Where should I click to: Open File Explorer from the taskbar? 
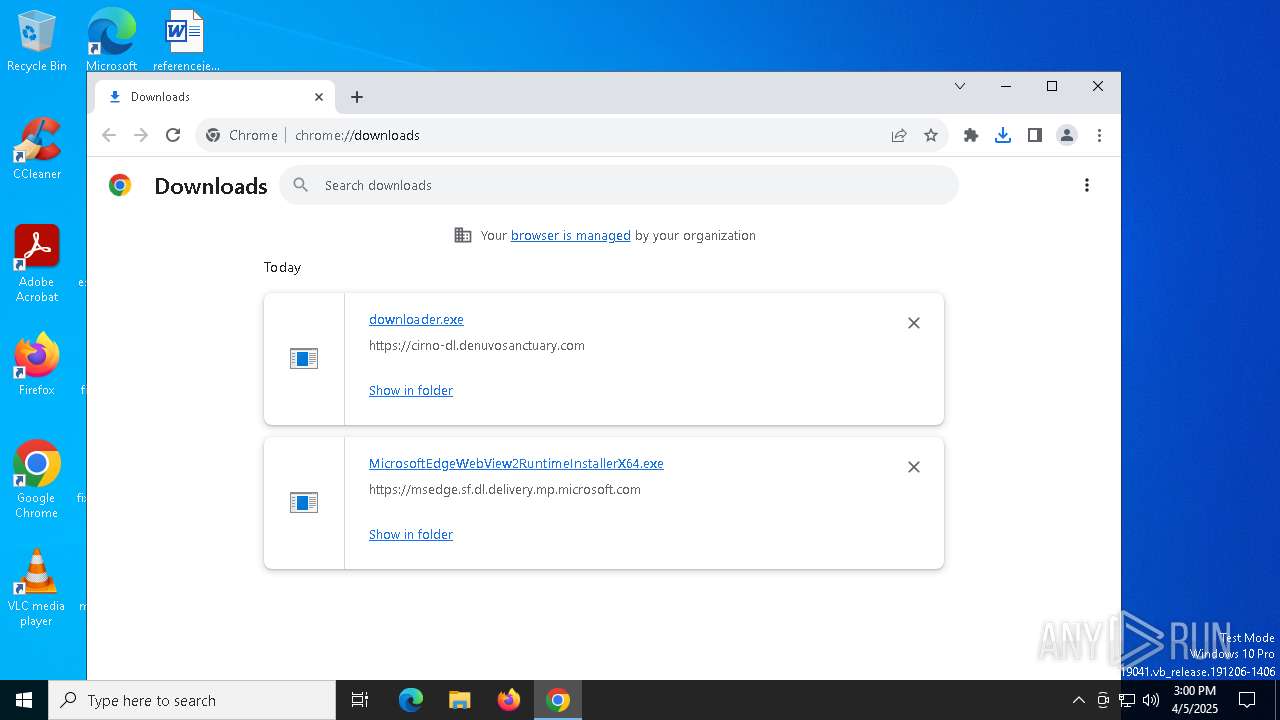coord(459,700)
